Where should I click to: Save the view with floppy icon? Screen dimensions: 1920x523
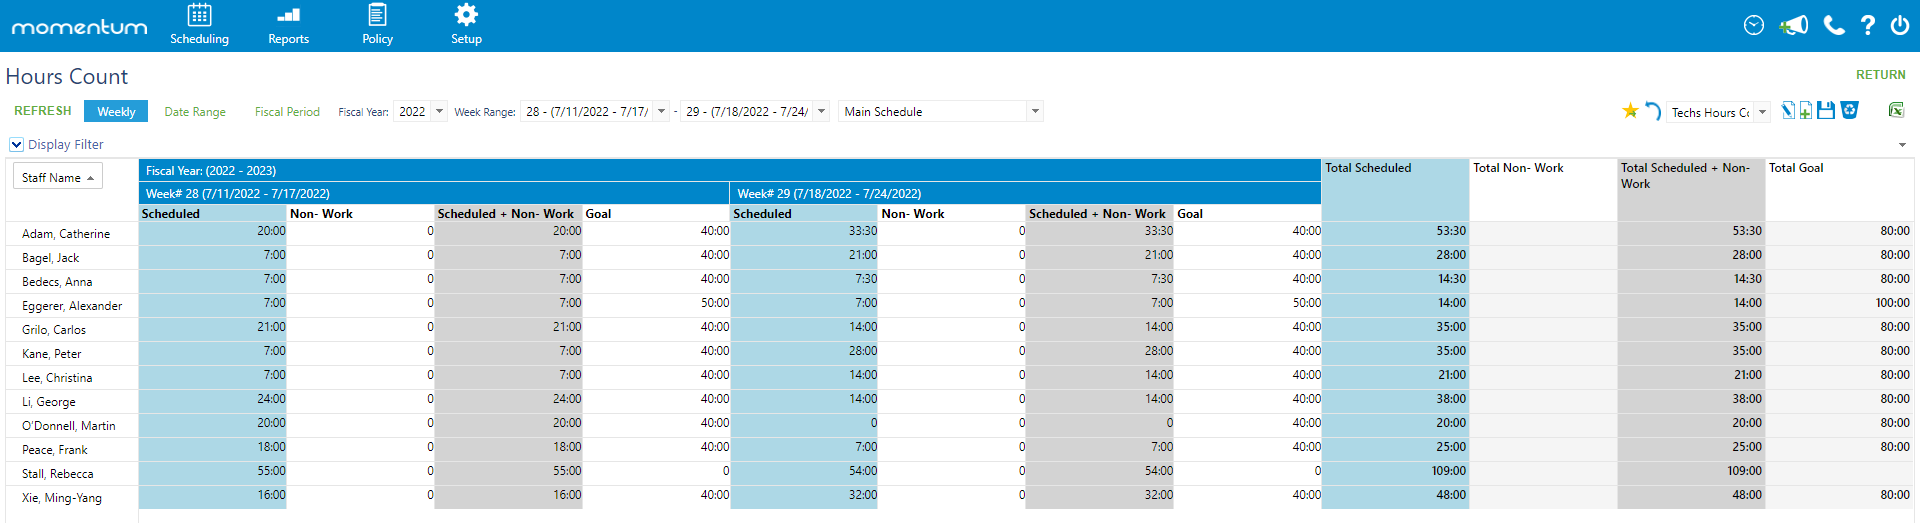click(1826, 111)
